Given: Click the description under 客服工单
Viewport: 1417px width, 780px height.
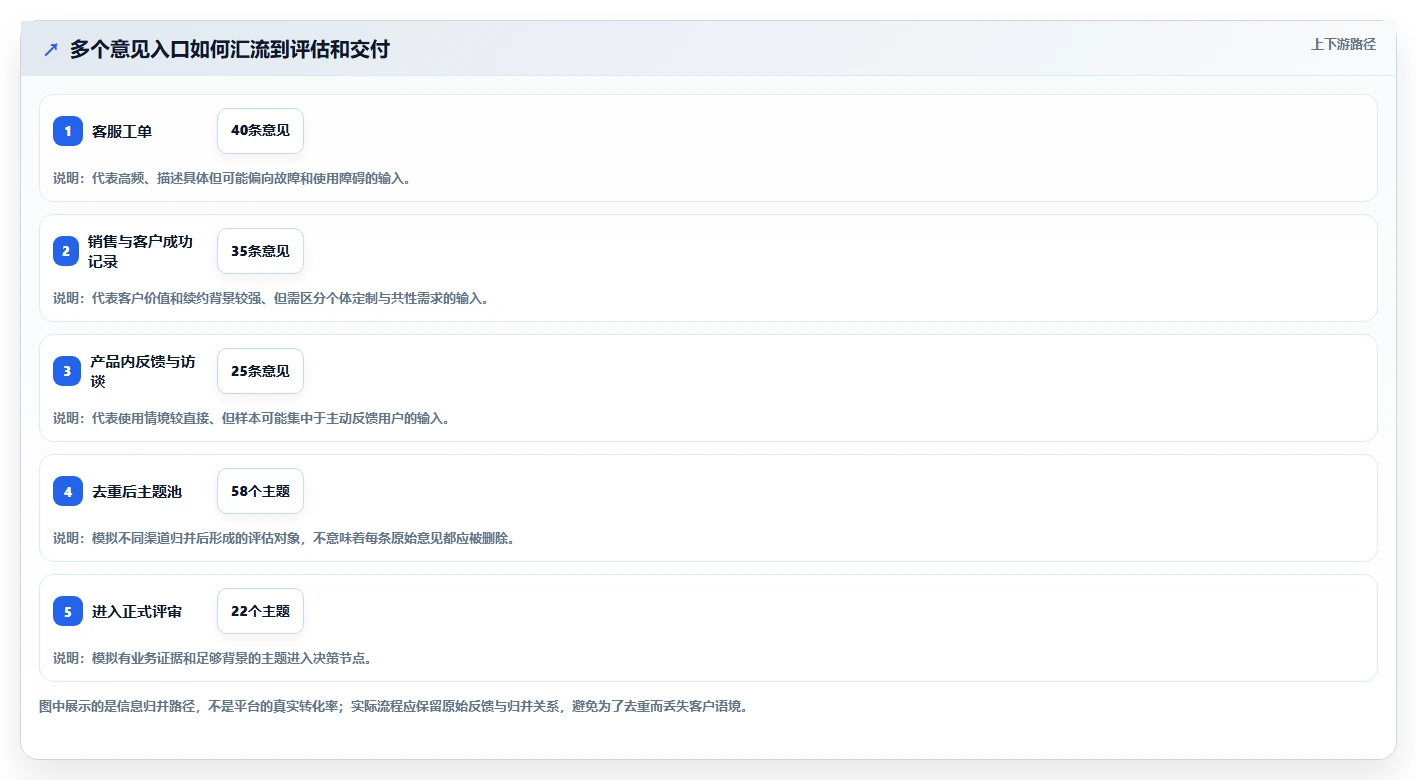Looking at the screenshot, I should point(232,178).
